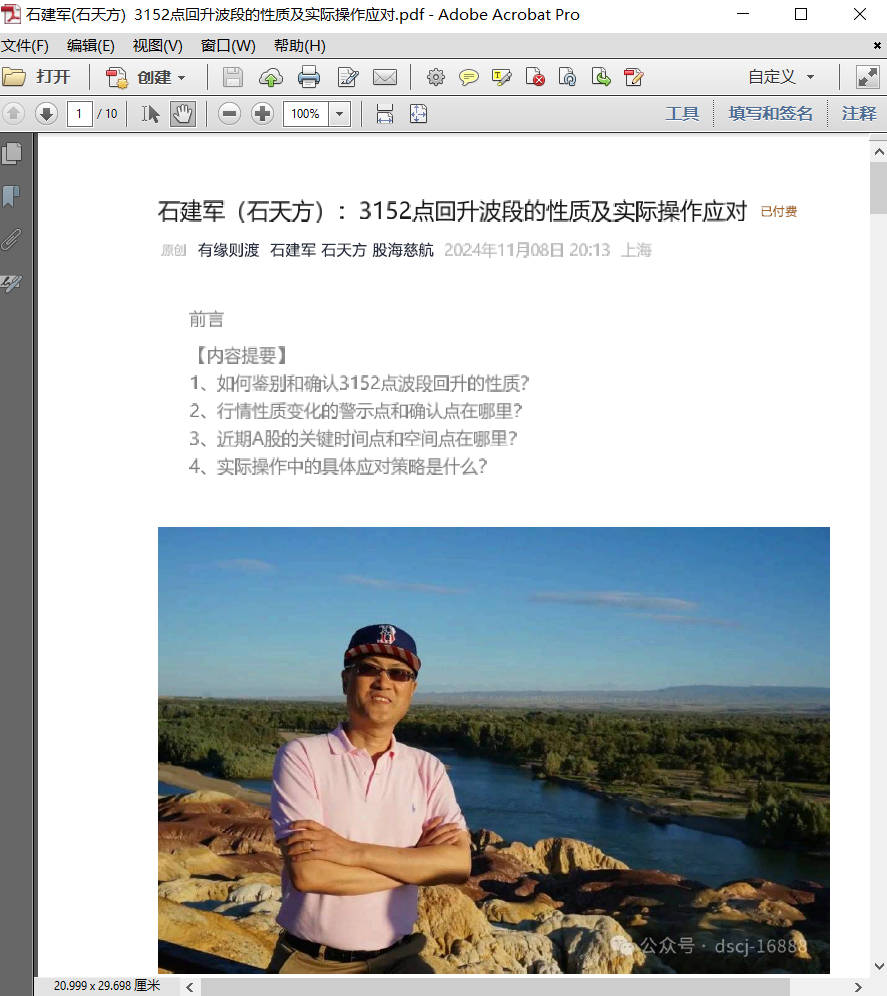Click horizontal scrollbar left arrow
887x996 pixels.
[x=190, y=986]
